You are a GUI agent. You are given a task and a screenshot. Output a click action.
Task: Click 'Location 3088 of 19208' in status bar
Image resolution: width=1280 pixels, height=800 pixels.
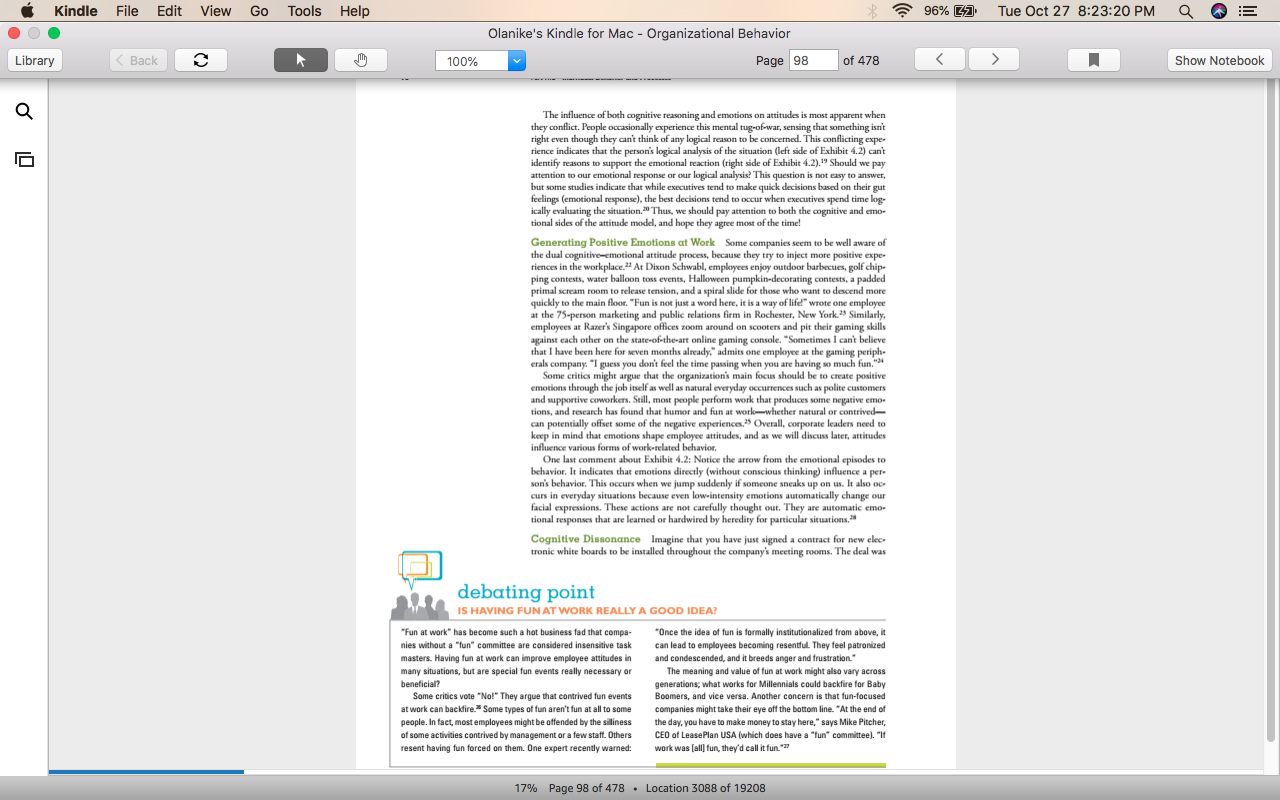[x=705, y=788]
